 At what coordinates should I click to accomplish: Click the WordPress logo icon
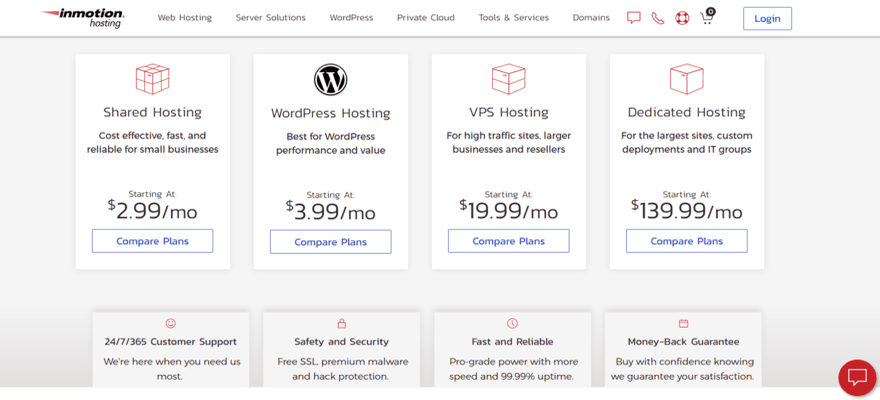coord(331,80)
